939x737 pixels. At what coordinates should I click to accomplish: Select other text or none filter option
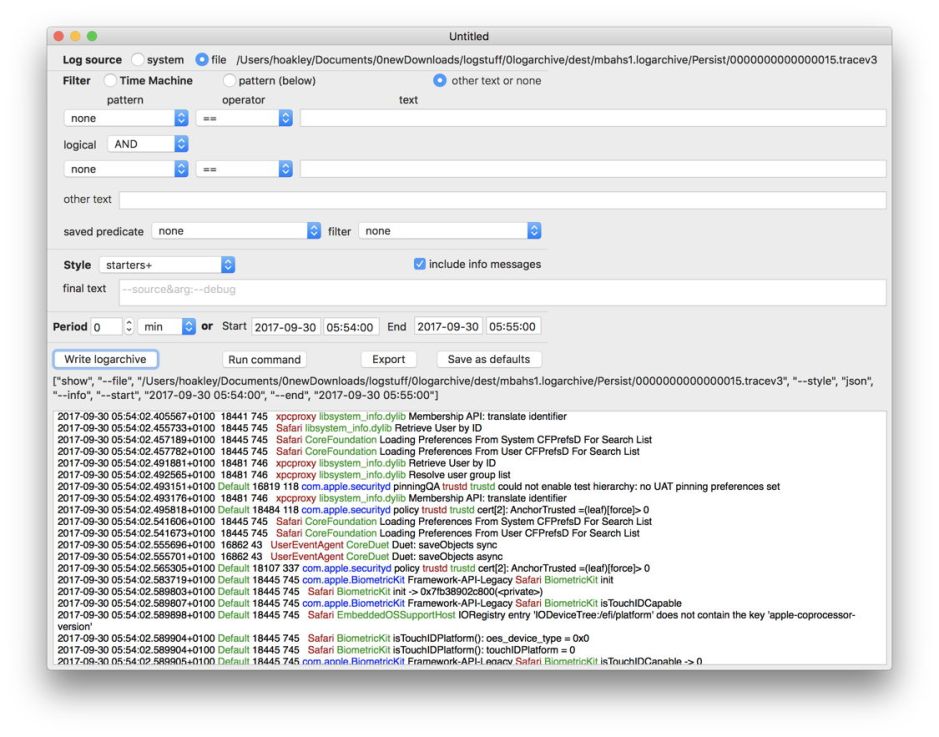tap(440, 81)
